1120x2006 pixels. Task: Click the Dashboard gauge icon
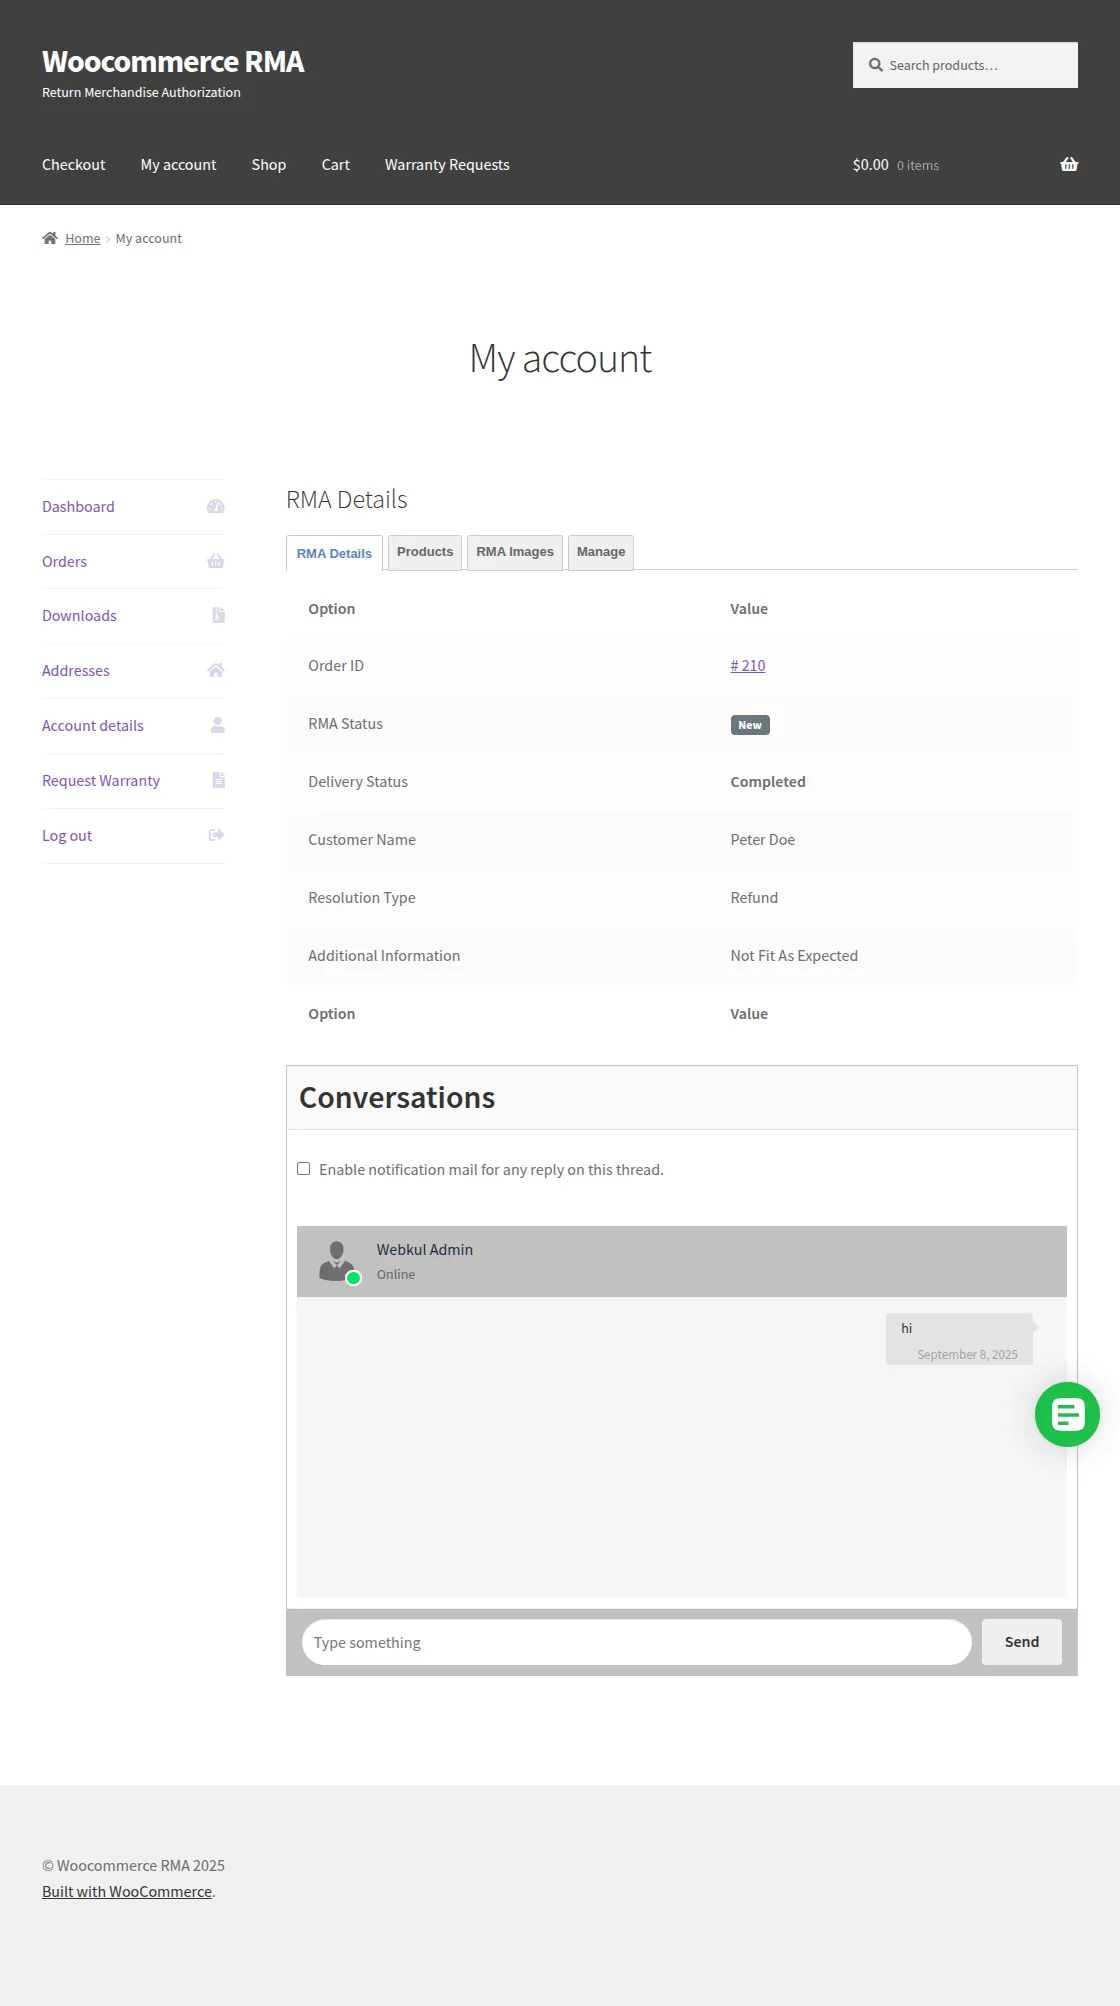(x=215, y=507)
